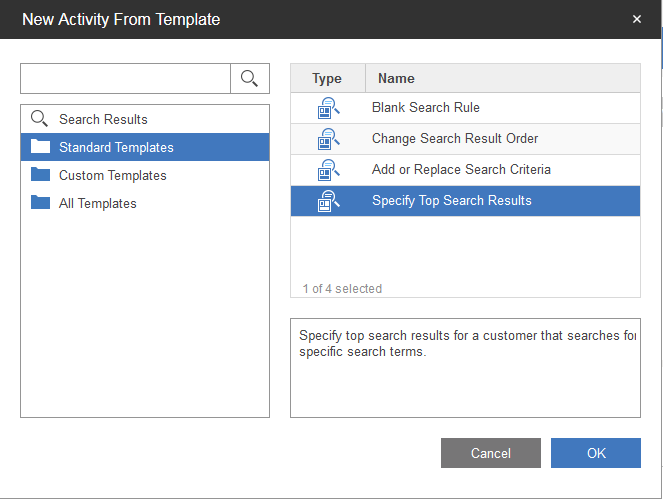The height and width of the screenshot is (499, 663).
Task: Choose the Change Search Result Order template
Action: tap(454, 139)
